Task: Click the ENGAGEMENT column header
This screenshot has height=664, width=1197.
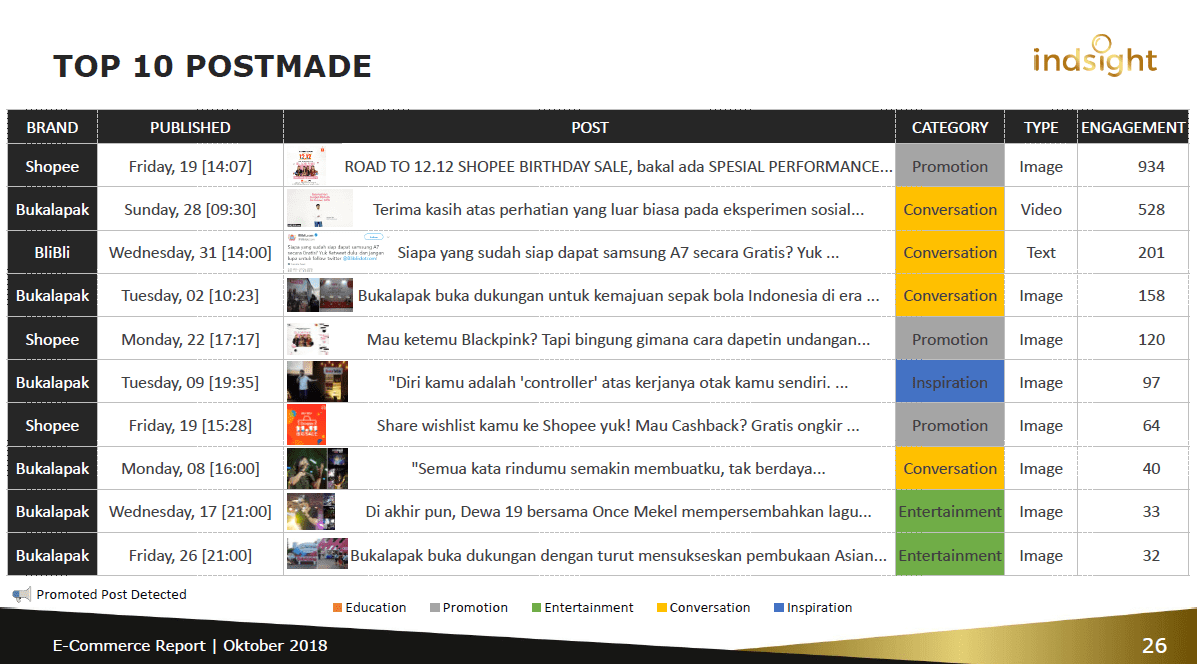Action: pos(1133,127)
